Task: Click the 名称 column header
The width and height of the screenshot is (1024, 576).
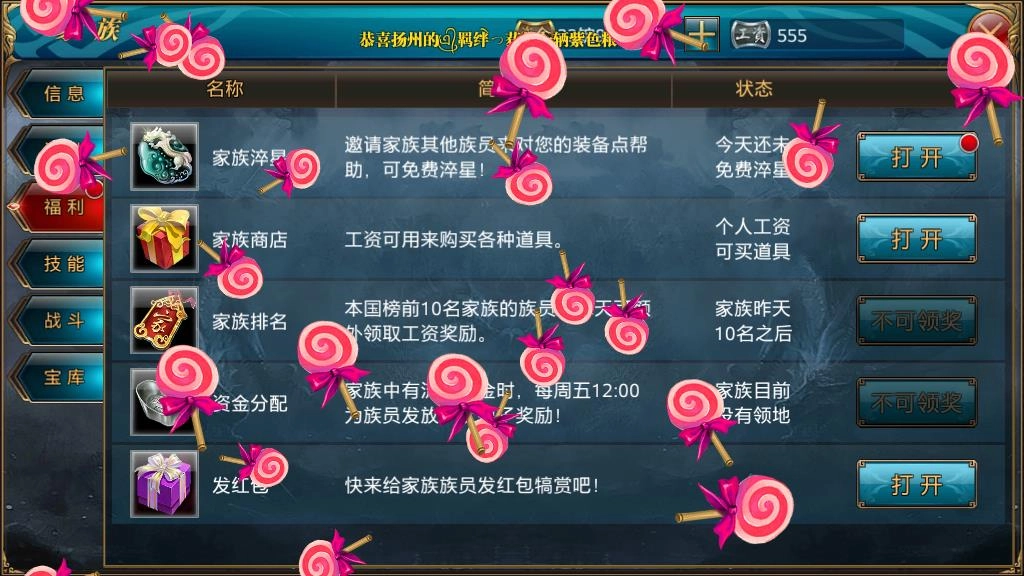Action: pyautogui.click(x=225, y=89)
